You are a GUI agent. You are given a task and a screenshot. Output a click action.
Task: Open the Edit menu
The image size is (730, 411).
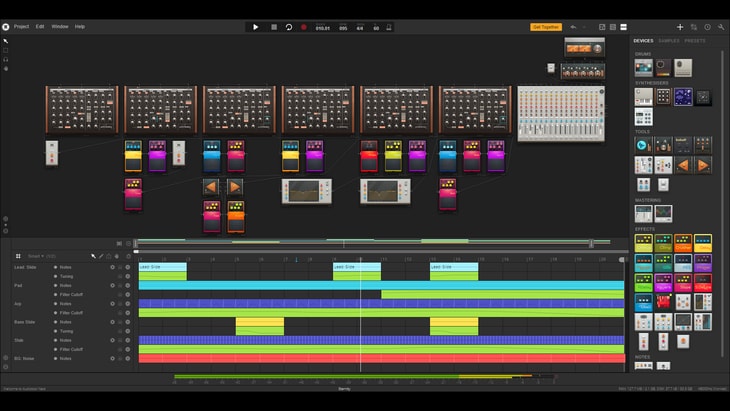pyautogui.click(x=40, y=27)
